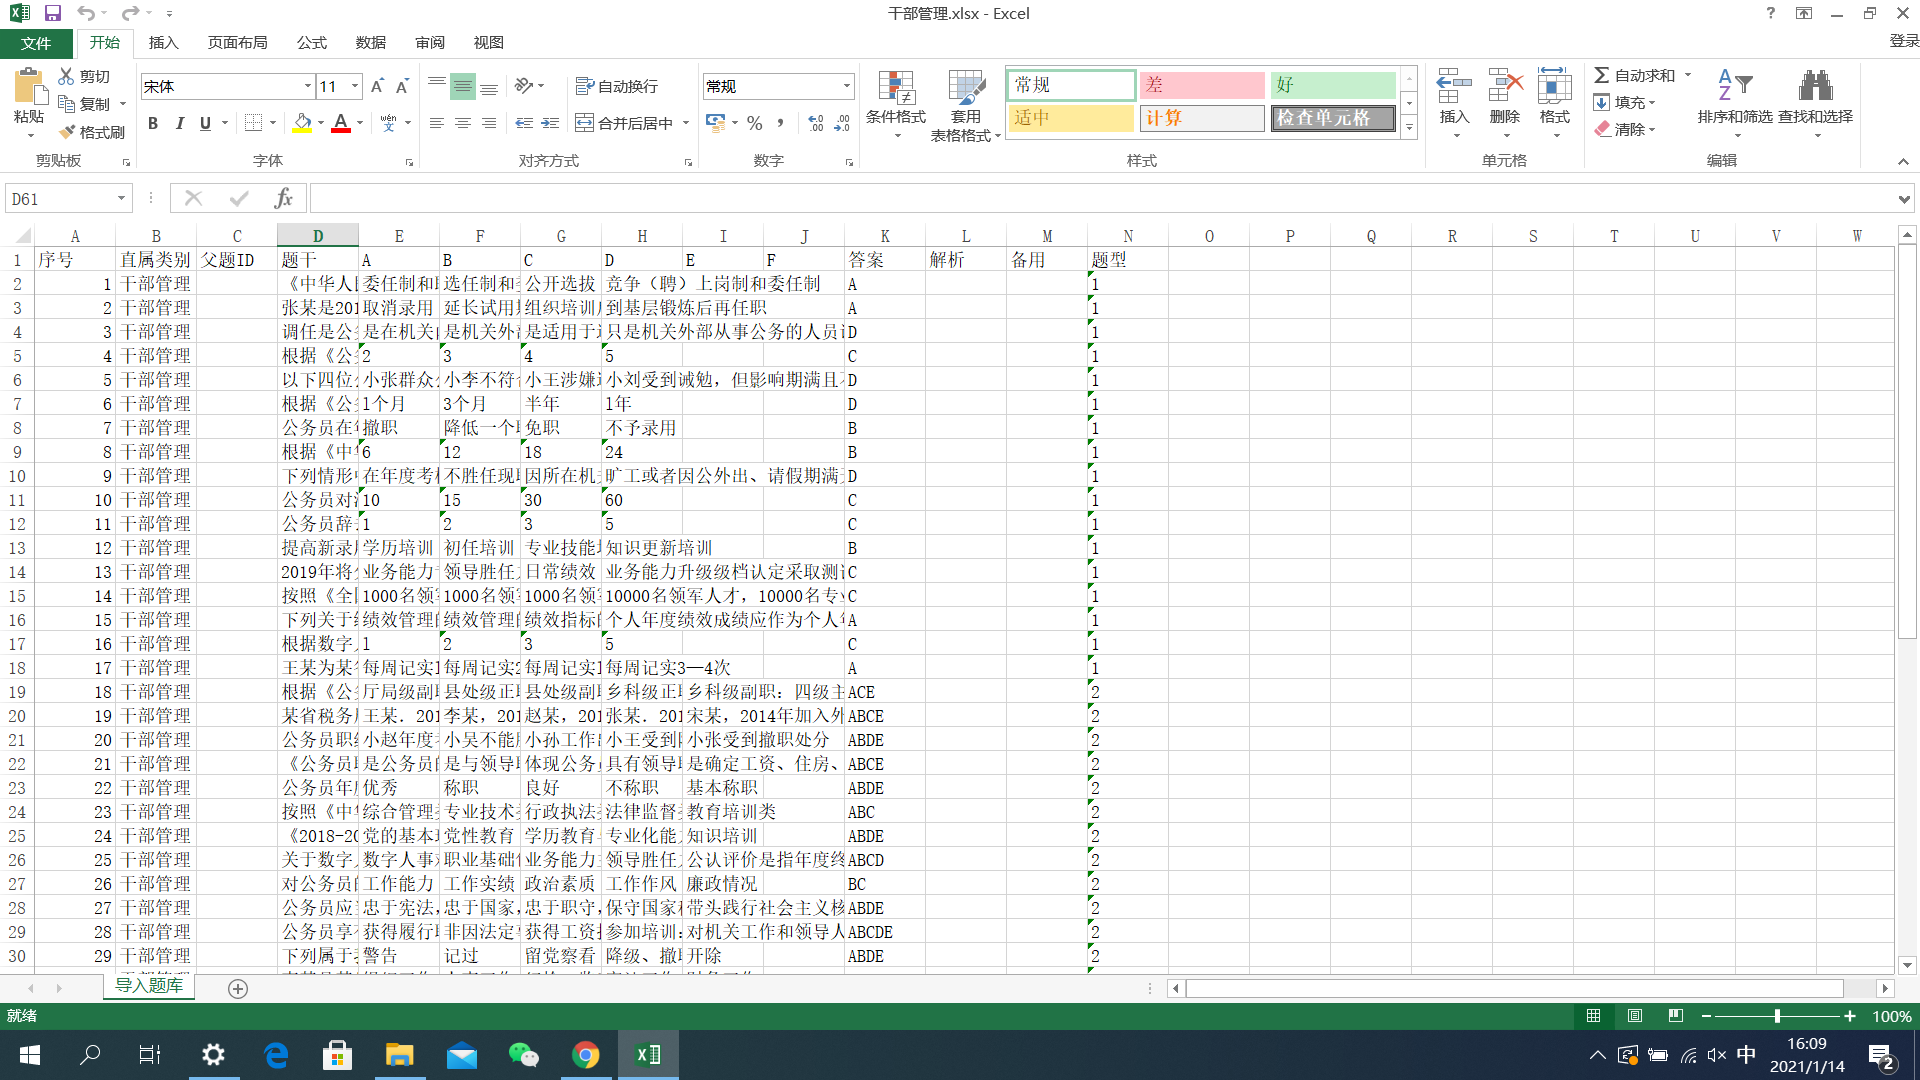Open 排序和筛选 sort and filter
Image resolution: width=1920 pixels, height=1080 pixels.
pos(1735,103)
